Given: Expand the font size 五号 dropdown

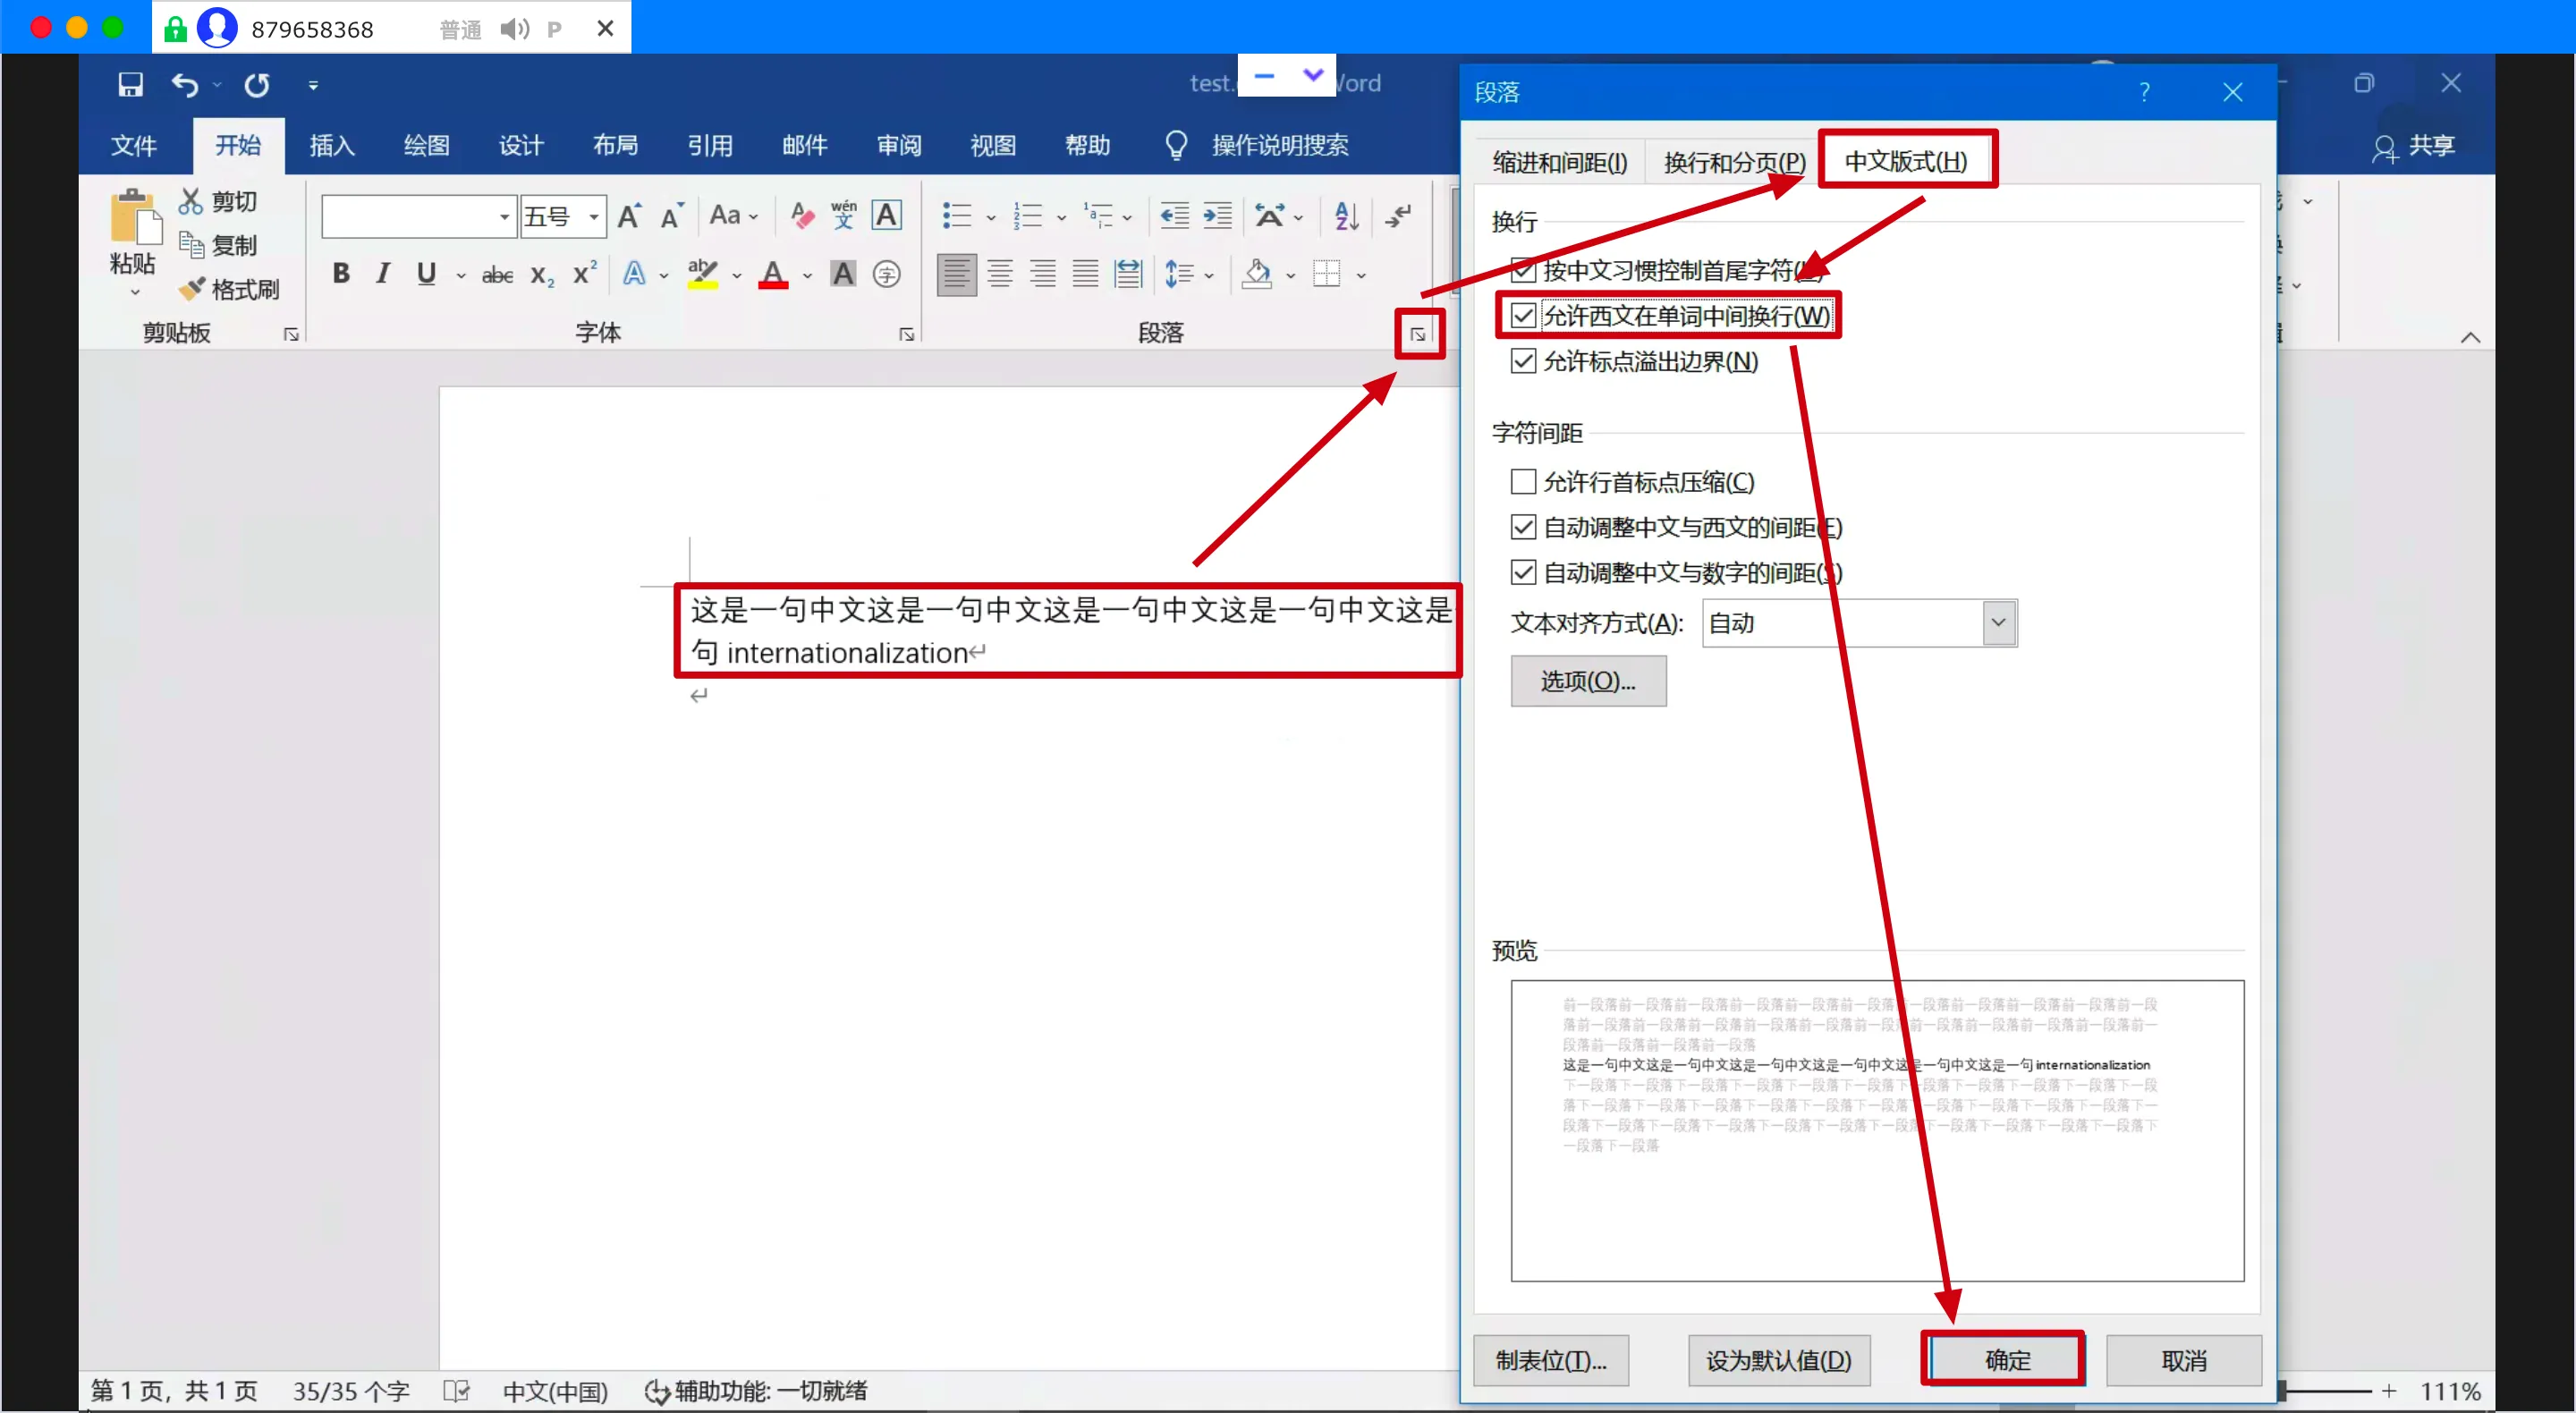Looking at the screenshot, I should point(594,216).
